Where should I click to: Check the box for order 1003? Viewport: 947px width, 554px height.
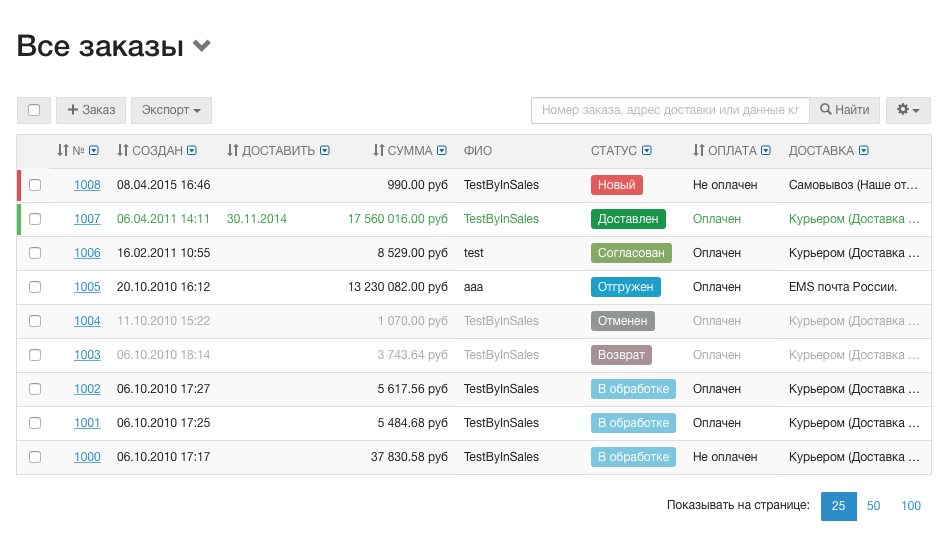click(x=35, y=355)
